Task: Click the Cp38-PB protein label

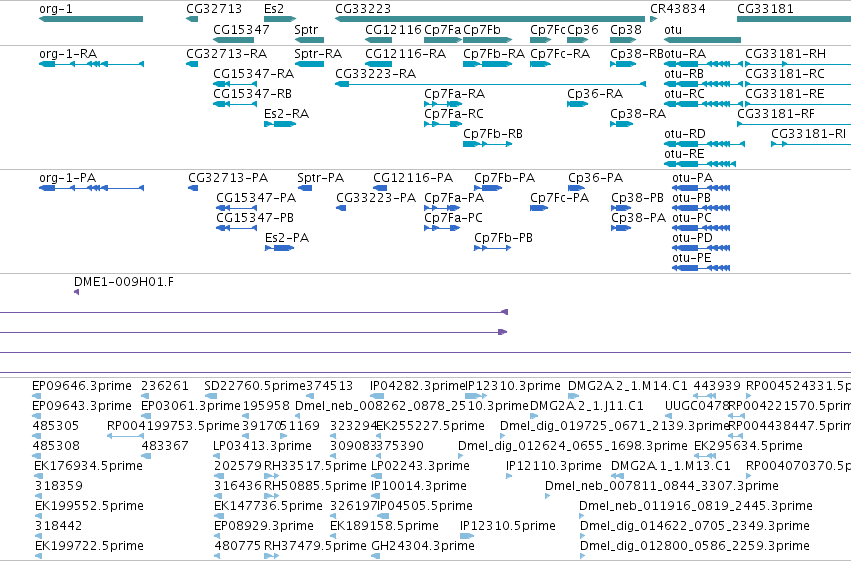Action: pos(638,198)
